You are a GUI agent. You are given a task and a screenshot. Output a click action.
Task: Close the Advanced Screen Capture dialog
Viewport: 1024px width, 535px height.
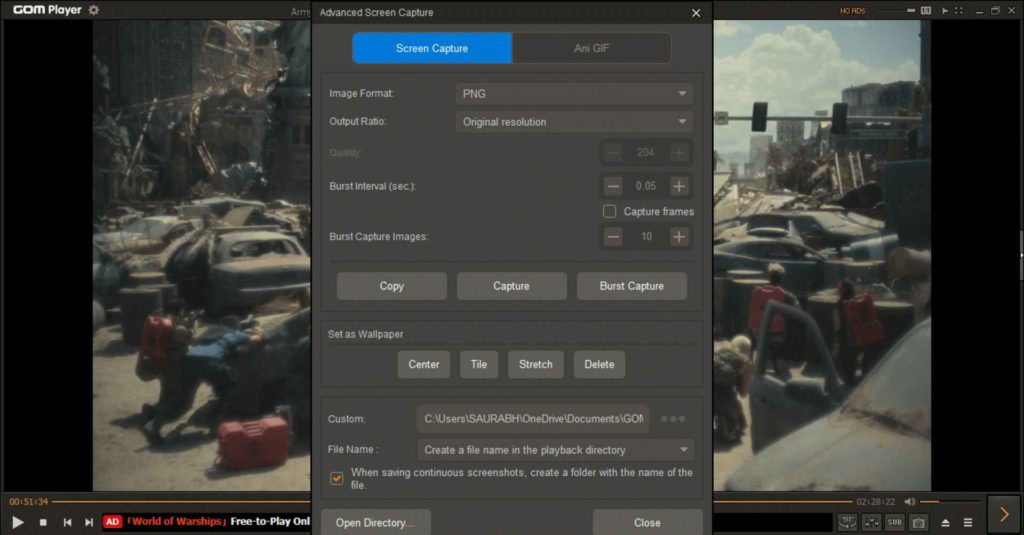pyautogui.click(x=696, y=13)
